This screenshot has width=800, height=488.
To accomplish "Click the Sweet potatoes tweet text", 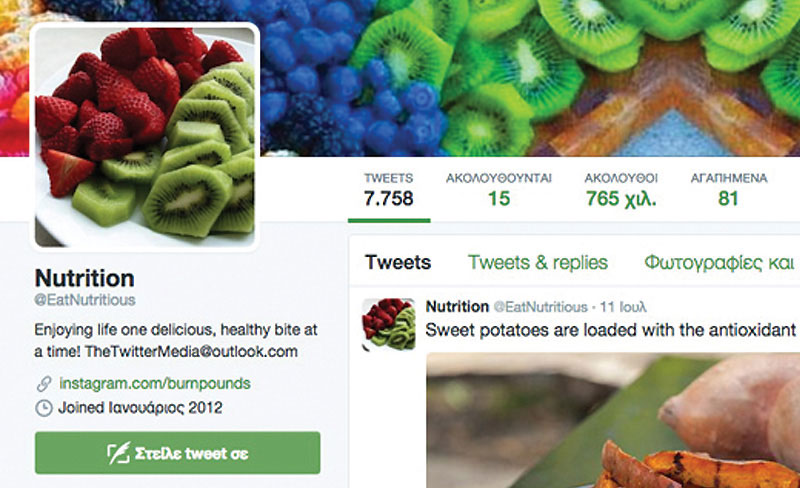I will pos(611,330).
